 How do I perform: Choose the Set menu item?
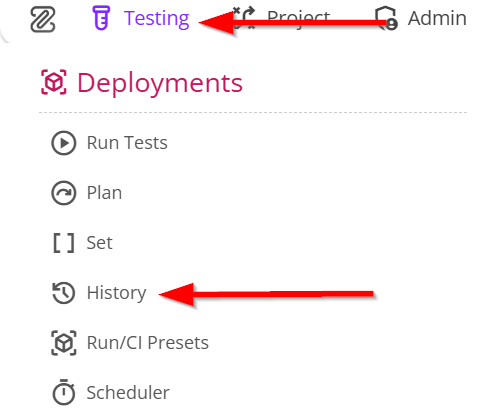click(x=100, y=243)
